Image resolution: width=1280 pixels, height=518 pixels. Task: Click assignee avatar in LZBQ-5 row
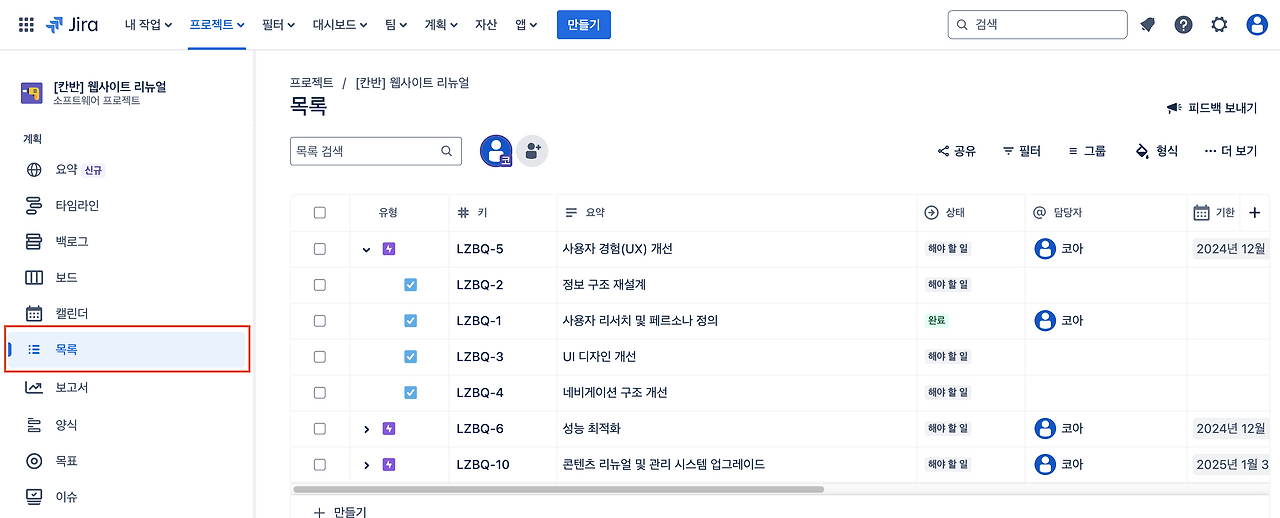pos(1045,249)
